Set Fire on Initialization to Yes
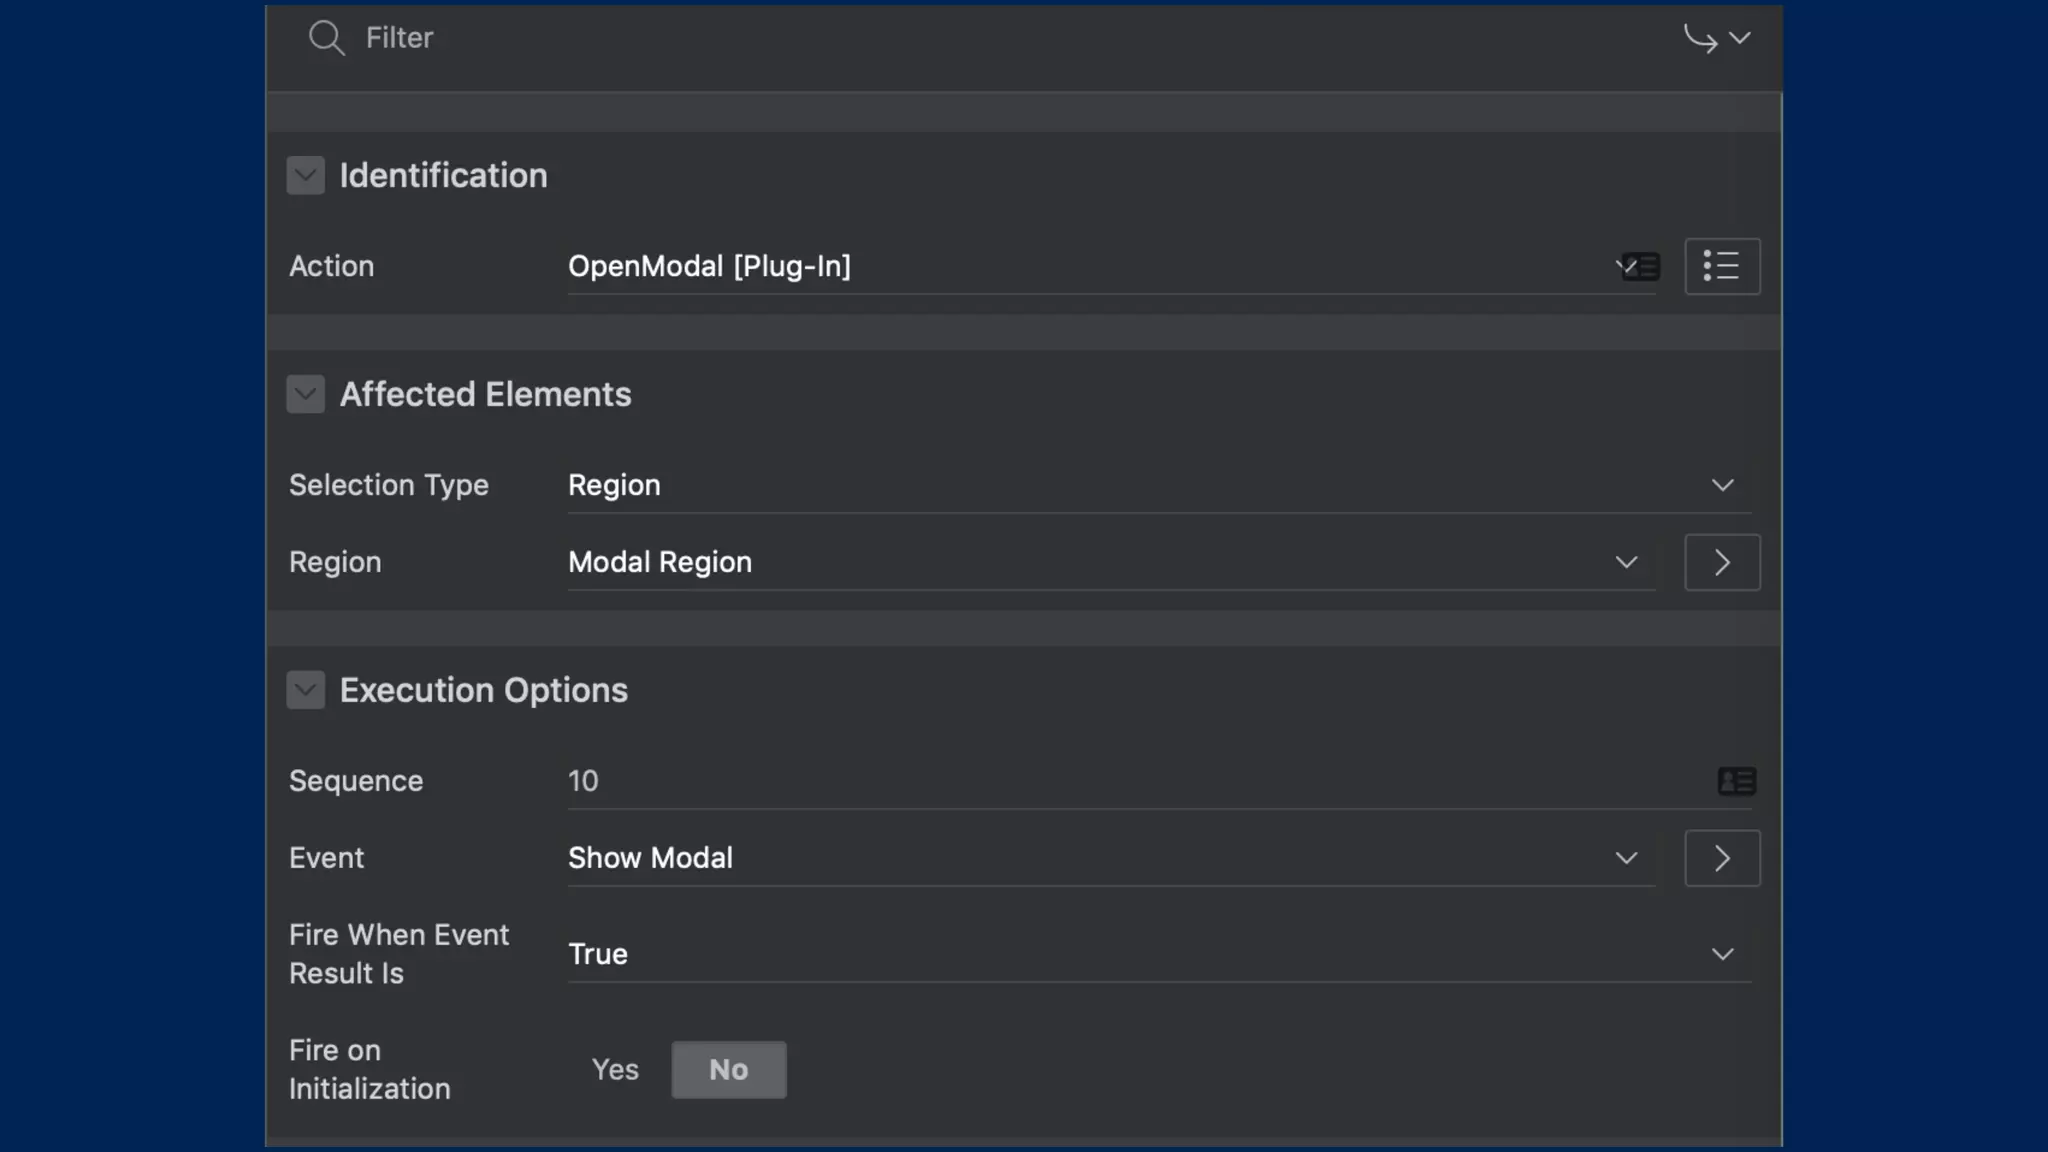The image size is (2048, 1152). (x=614, y=1070)
